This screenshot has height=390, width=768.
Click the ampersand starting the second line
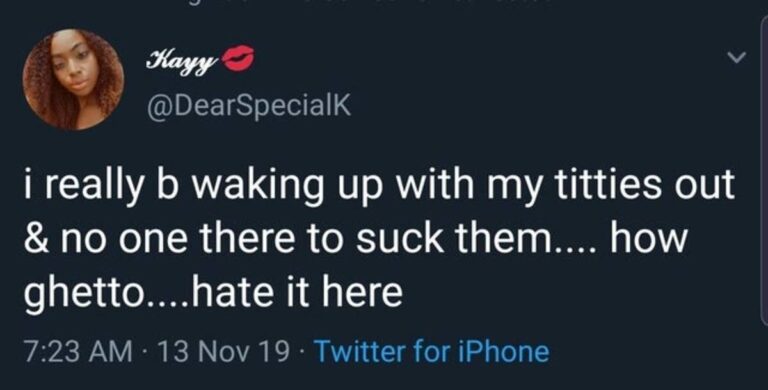pos(38,239)
